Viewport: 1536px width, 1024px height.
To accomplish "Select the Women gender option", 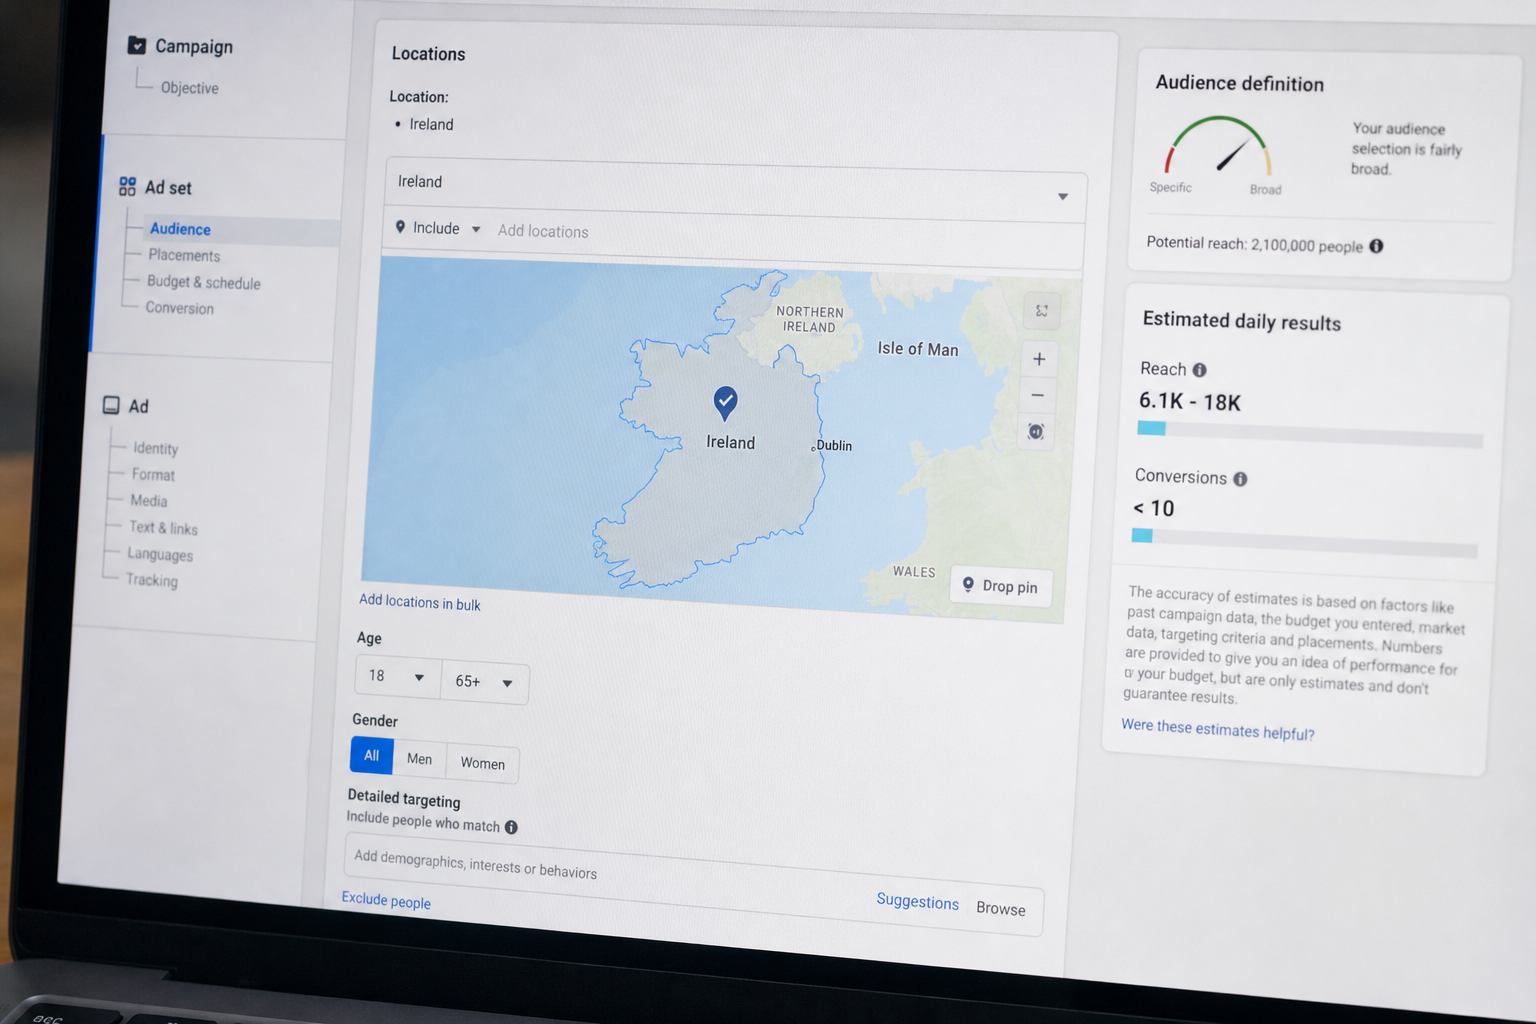I will coord(482,763).
